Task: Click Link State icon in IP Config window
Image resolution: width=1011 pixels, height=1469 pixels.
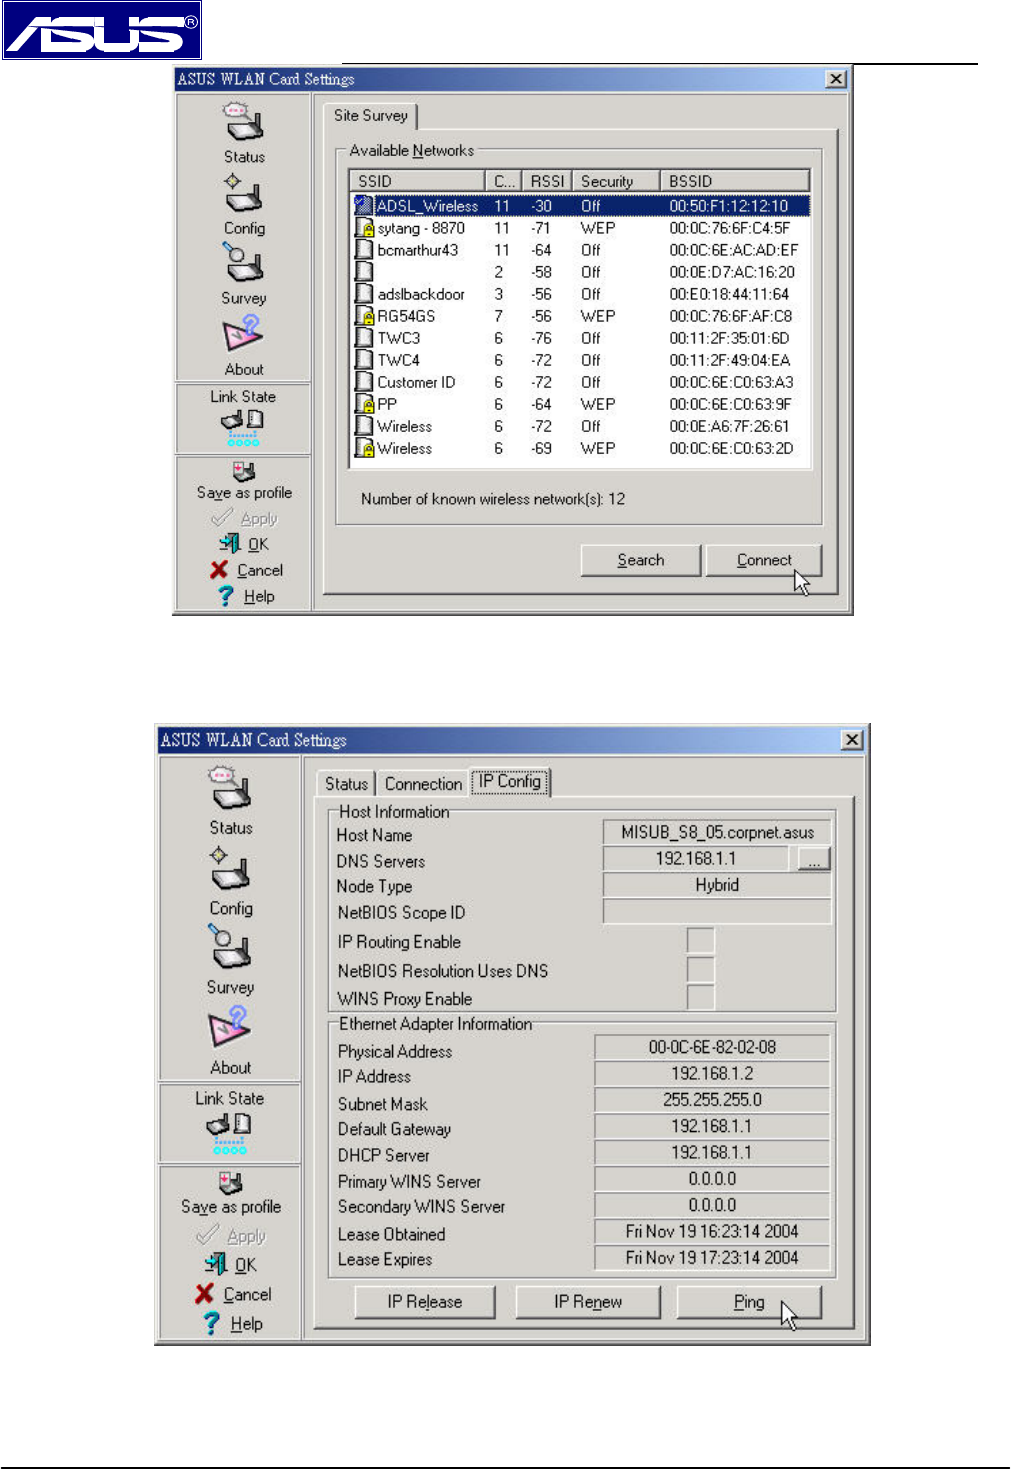Action: coord(229,1132)
